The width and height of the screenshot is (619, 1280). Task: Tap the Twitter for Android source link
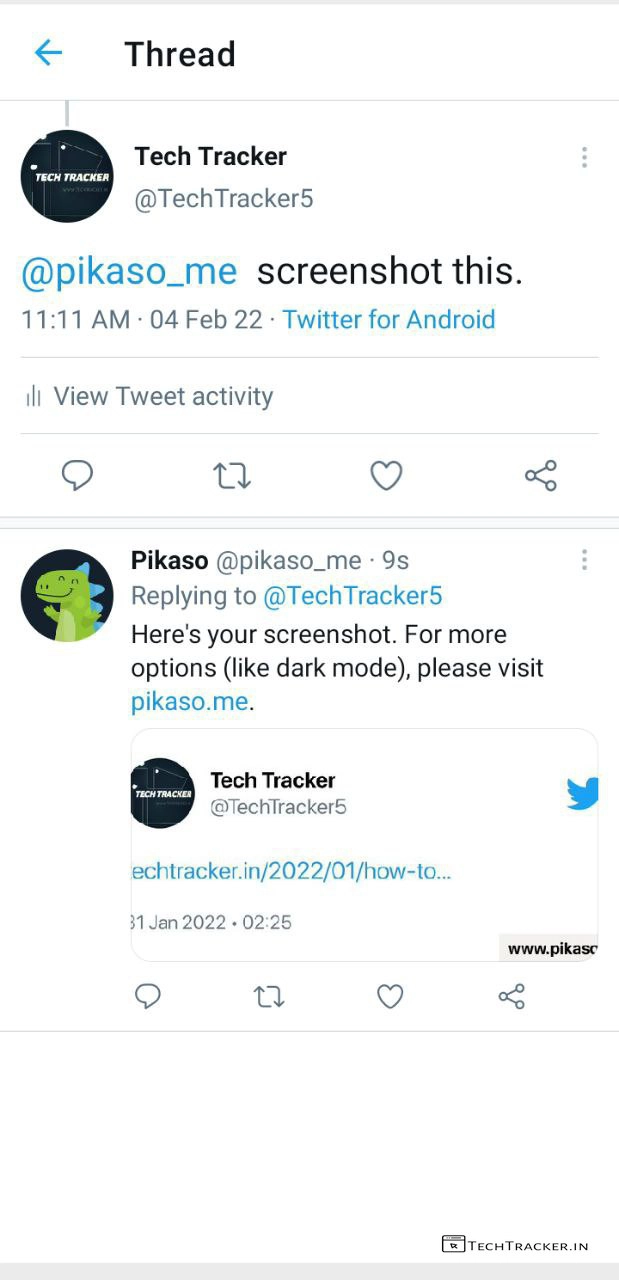[x=389, y=320]
